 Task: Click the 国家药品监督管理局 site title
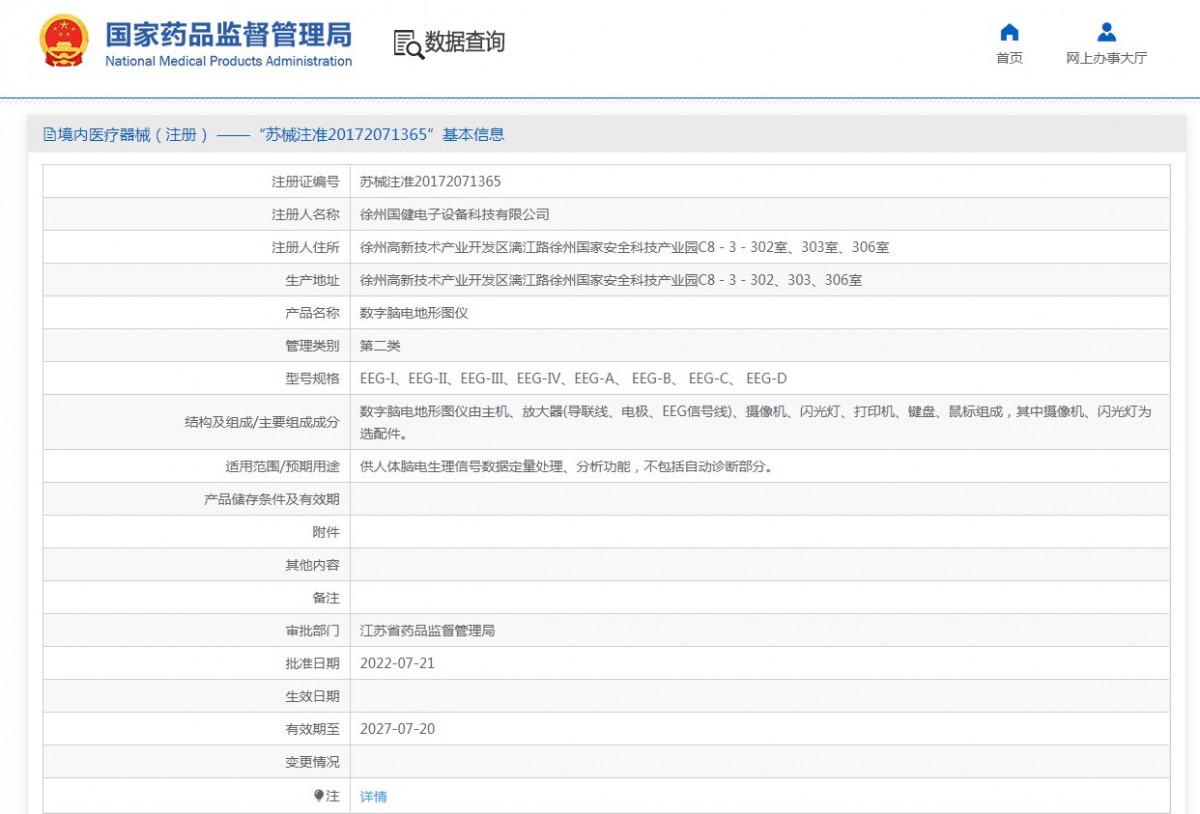tap(229, 34)
